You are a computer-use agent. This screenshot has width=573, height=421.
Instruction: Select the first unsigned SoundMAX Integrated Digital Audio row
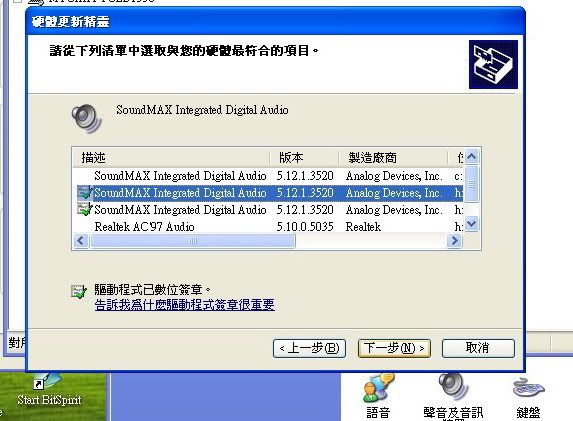(x=269, y=176)
